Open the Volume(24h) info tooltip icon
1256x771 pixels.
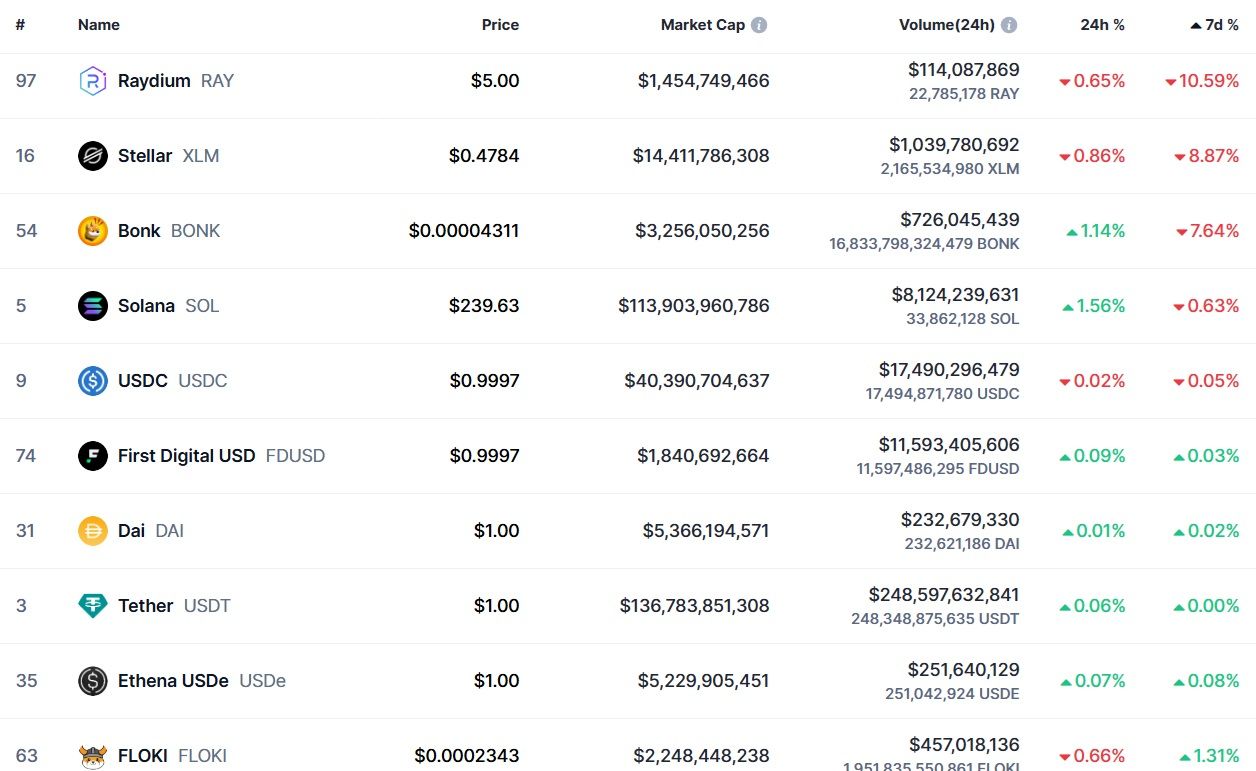click(1009, 25)
